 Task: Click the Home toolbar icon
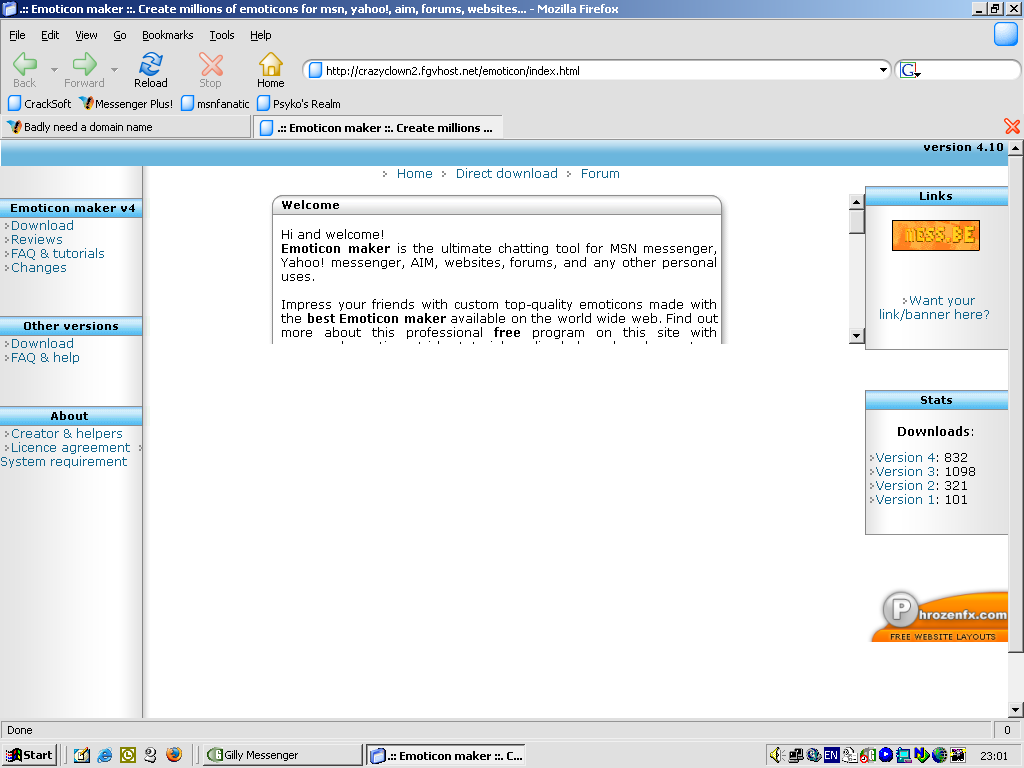270,65
